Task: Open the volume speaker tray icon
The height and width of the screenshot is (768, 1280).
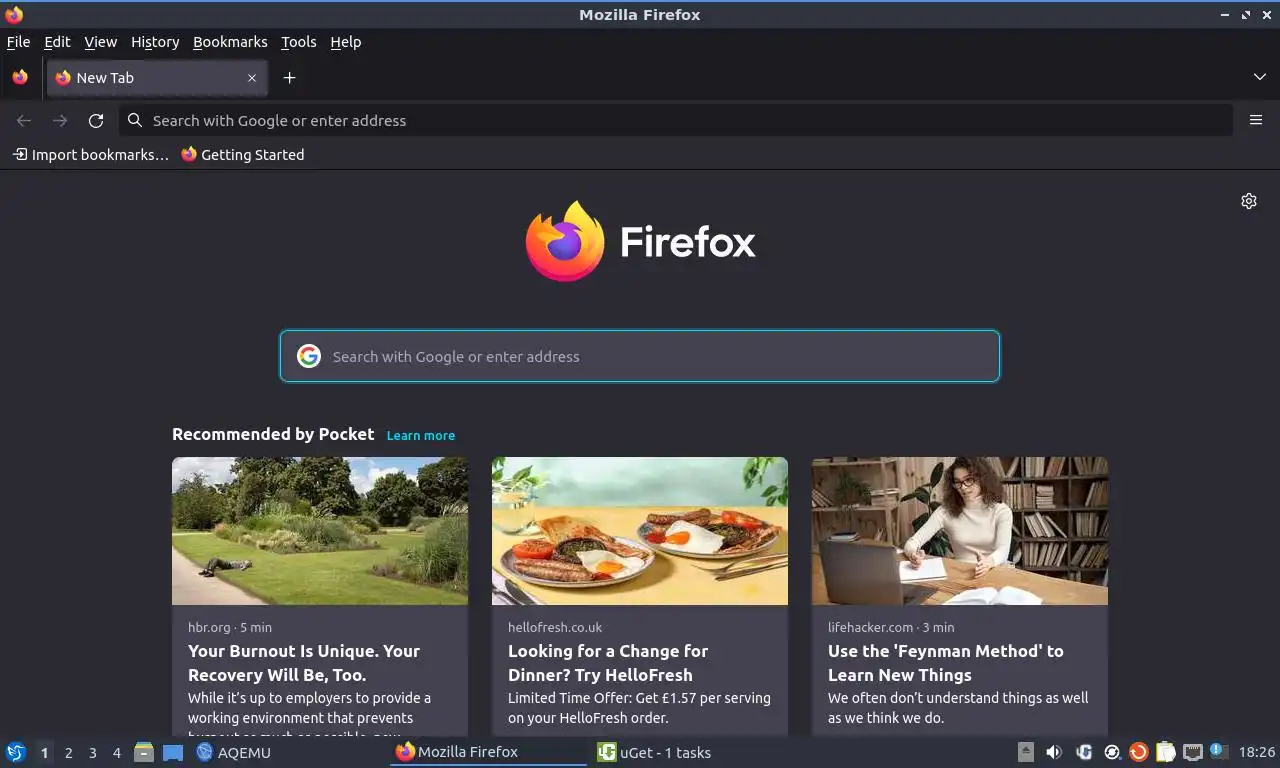Action: point(1054,752)
